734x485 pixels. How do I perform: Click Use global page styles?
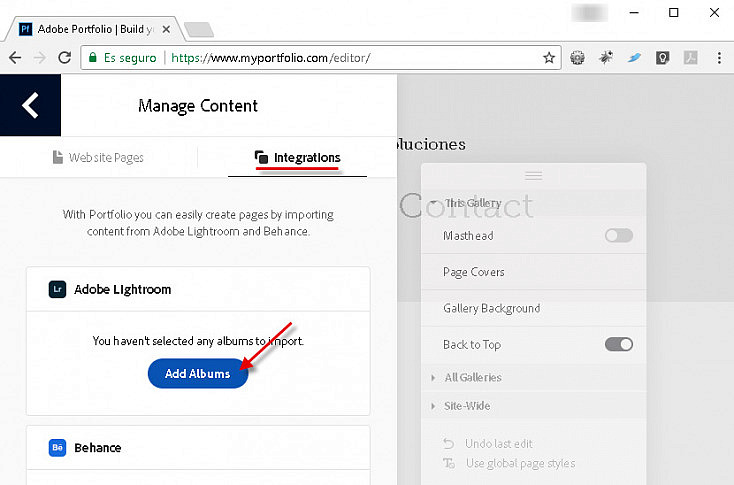click(509, 463)
